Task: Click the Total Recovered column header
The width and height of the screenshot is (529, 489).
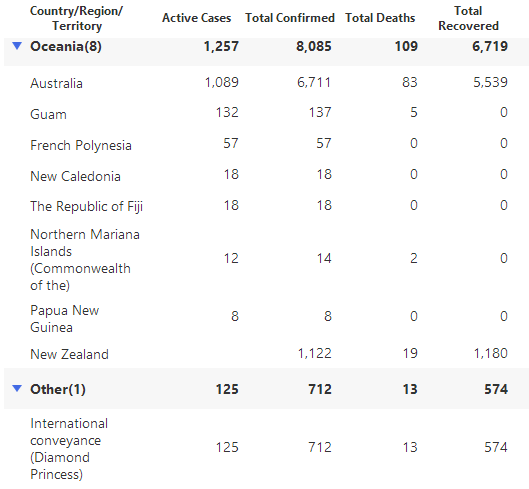Action: click(468, 18)
